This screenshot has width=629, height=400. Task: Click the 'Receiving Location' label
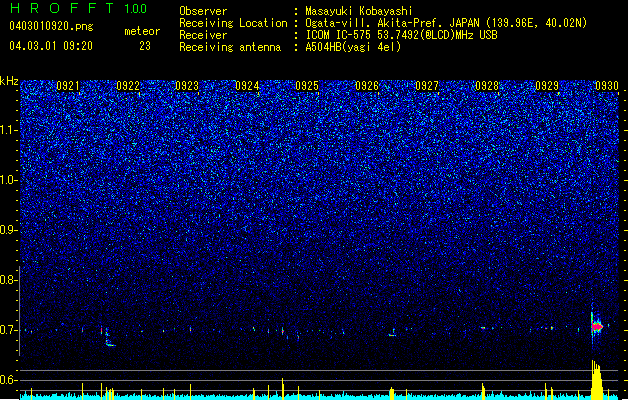point(233,23)
